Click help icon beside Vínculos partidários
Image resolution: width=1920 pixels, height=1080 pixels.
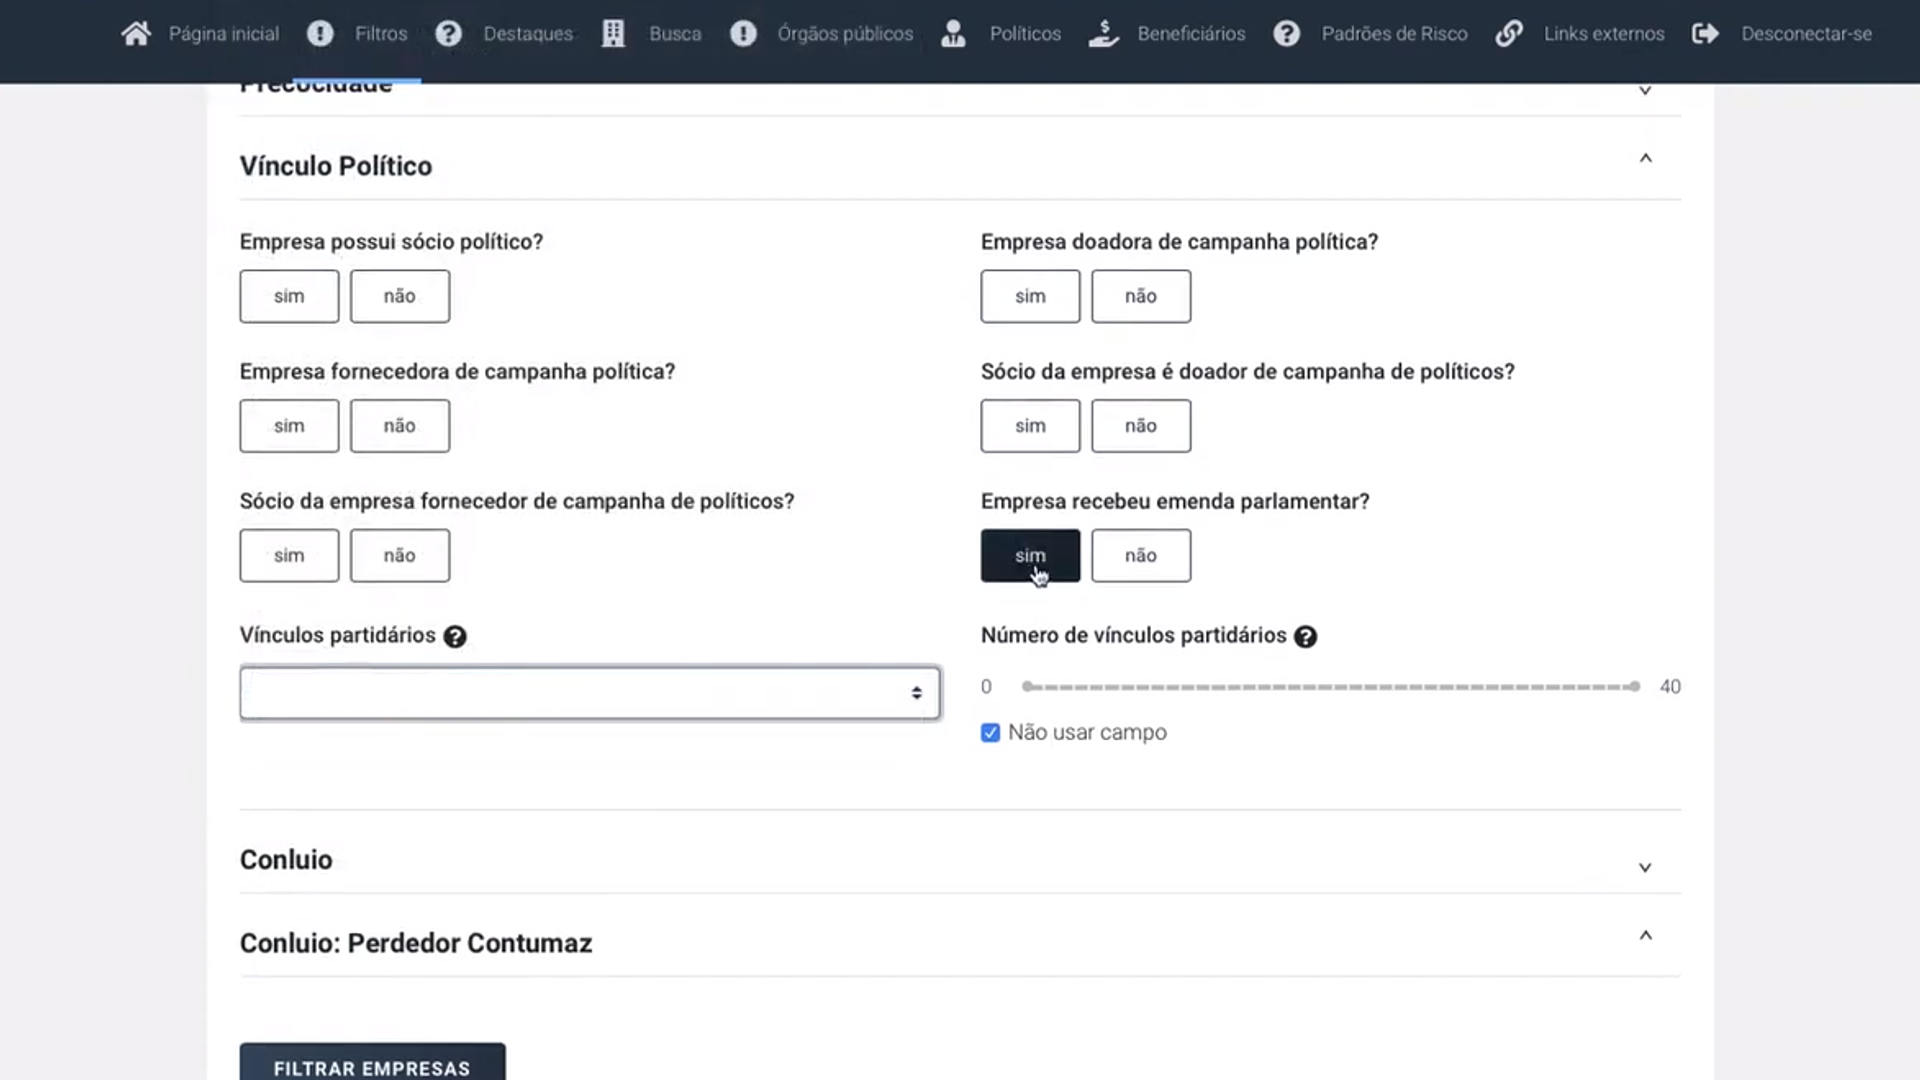pos(455,637)
